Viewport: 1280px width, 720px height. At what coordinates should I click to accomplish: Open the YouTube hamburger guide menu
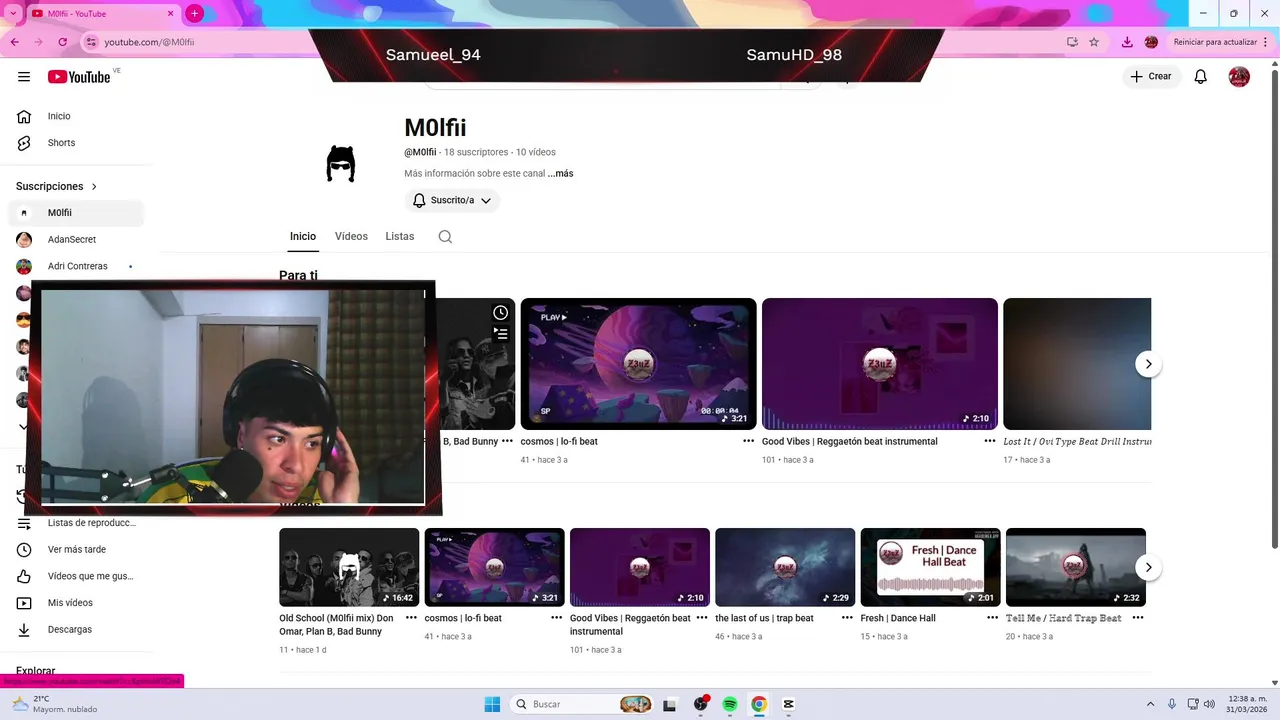click(x=24, y=77)
